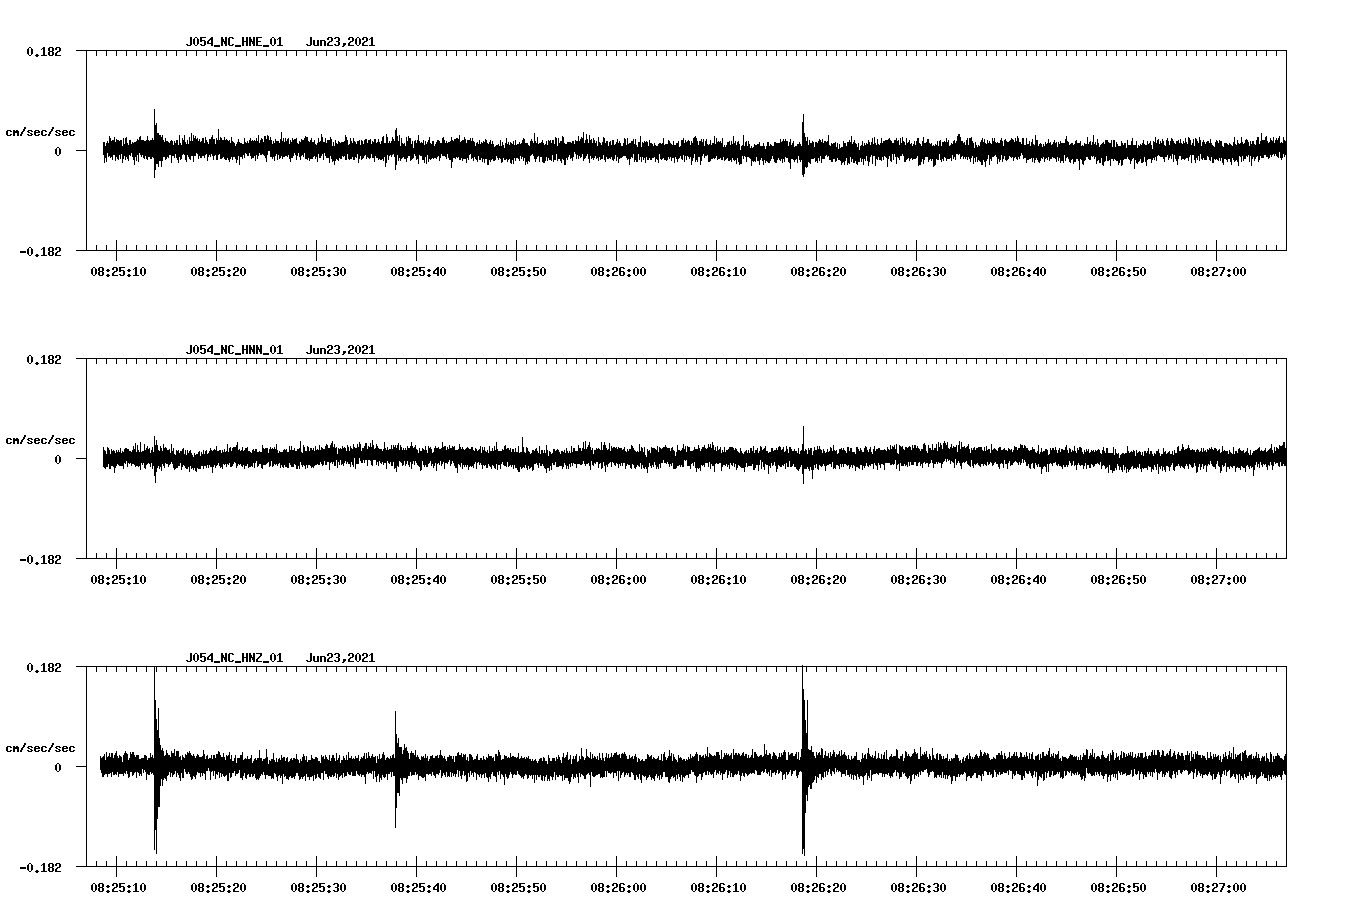This screenshot has height=924, width=1358.
Task: Click the HNN spike near 08:26:19
Action: tap(803, 455)
